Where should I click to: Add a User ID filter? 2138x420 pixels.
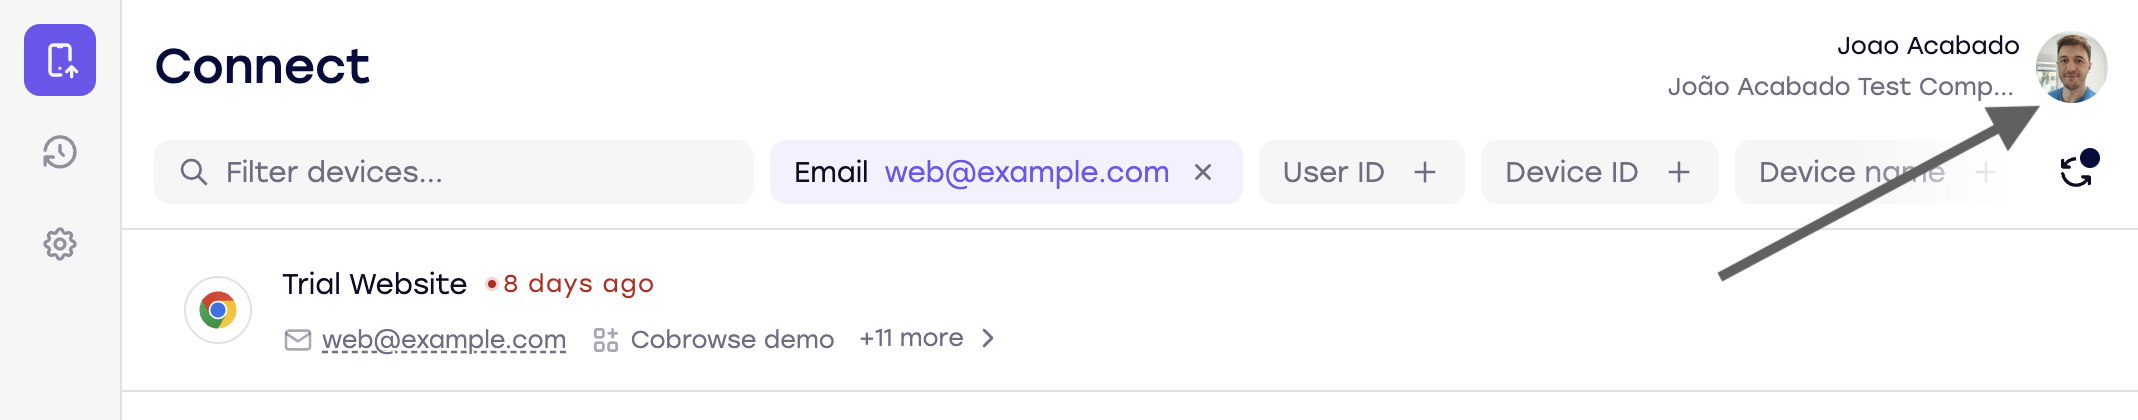(1424, 172)
